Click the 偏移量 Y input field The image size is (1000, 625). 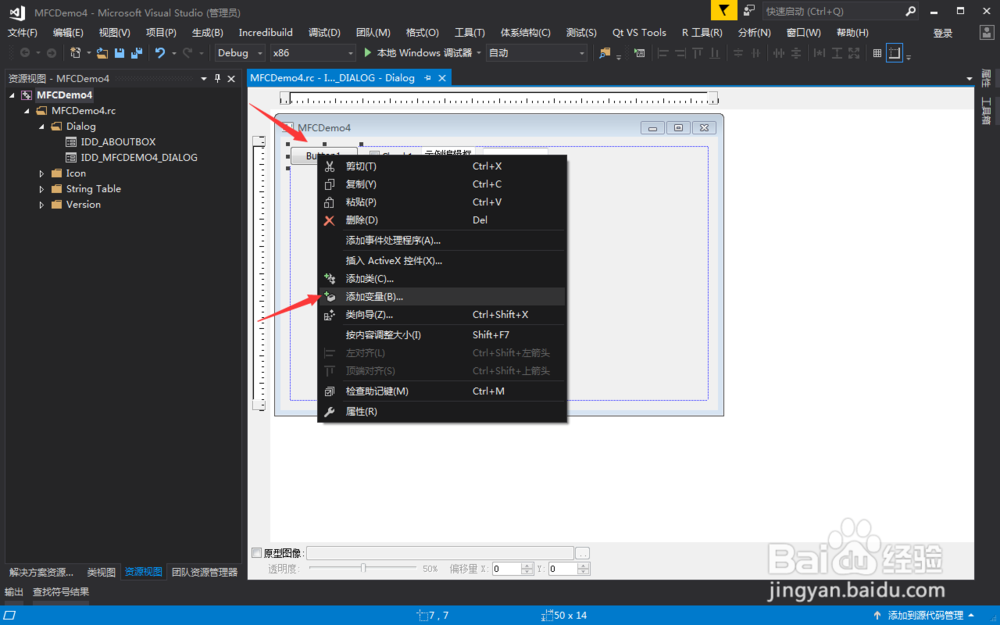coord(563,569)
